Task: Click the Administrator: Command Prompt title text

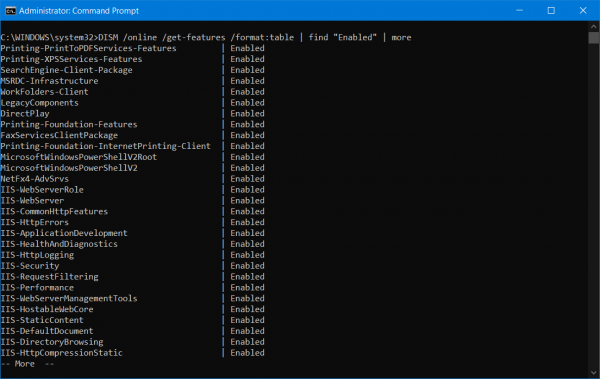Action: [79, 11]
